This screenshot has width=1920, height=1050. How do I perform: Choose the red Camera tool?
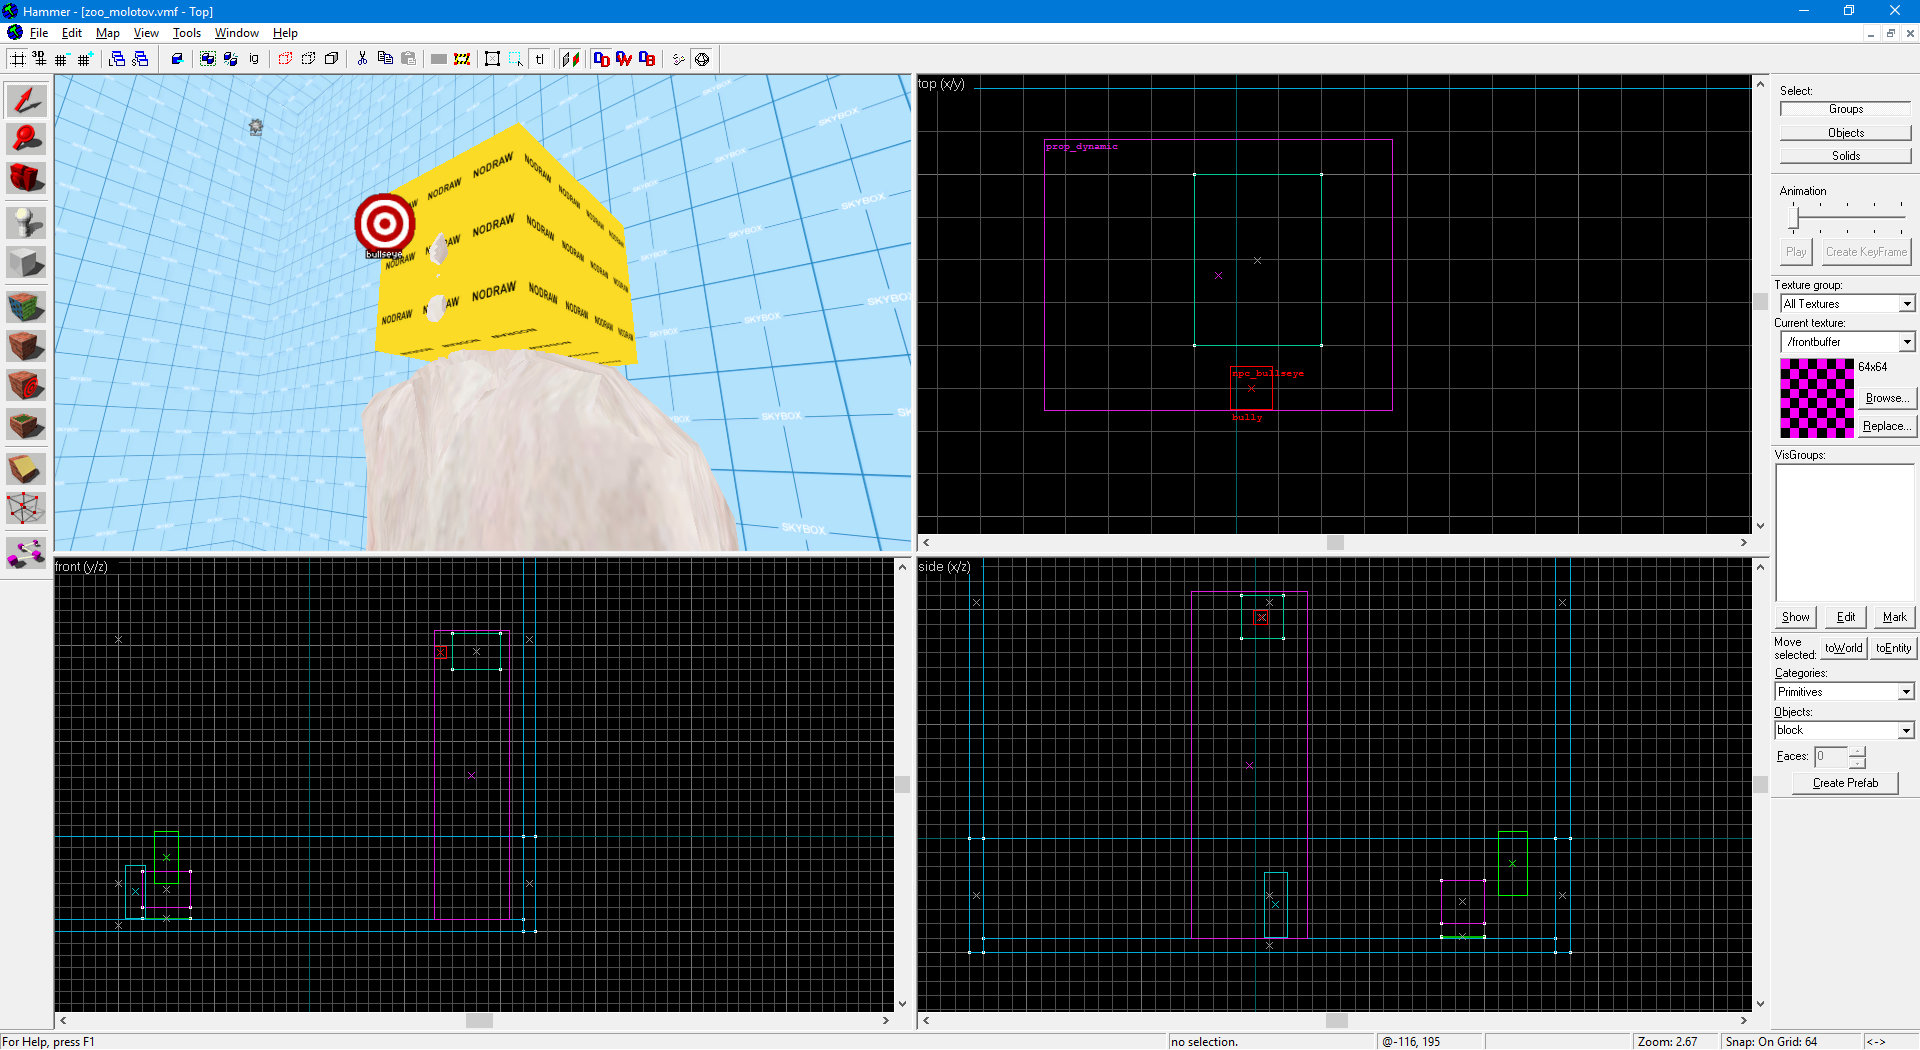[26, 178]
